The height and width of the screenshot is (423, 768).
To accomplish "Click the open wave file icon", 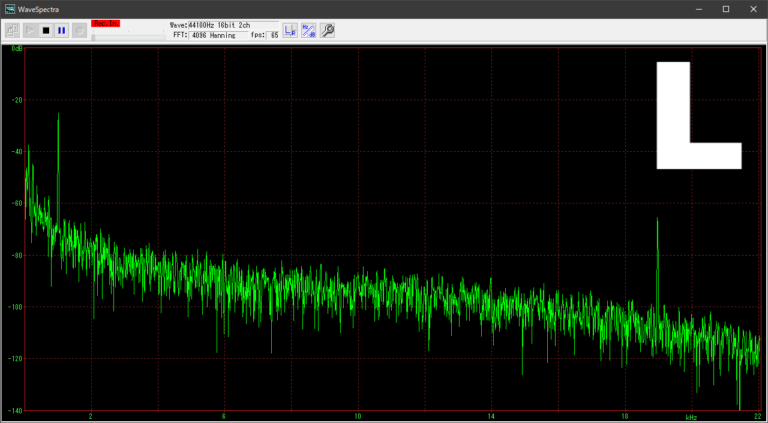I will 13,30.
